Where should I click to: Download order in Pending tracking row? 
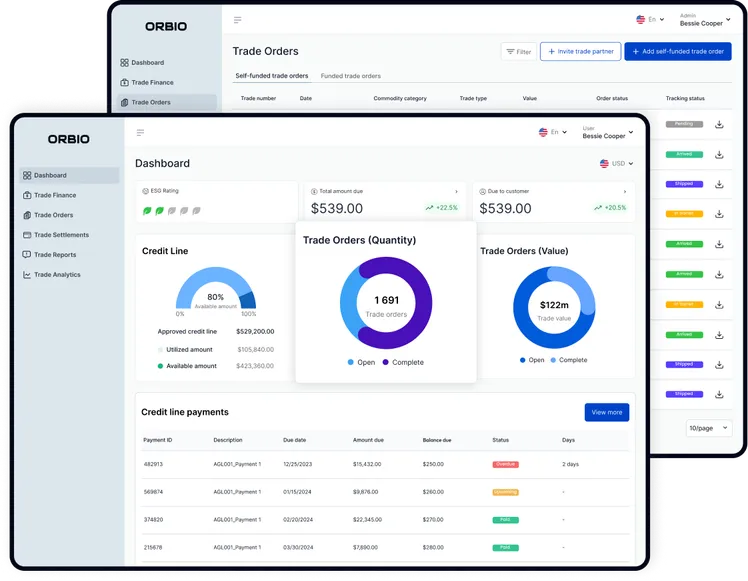coord(719,124)
